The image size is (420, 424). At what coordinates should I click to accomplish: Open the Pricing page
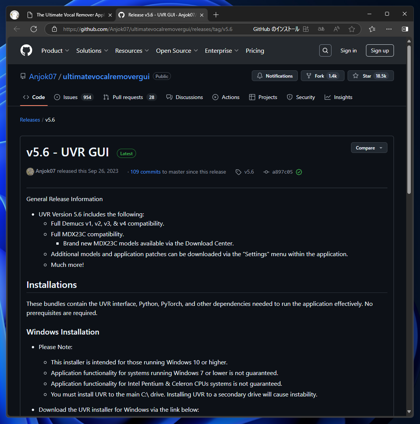255,51
